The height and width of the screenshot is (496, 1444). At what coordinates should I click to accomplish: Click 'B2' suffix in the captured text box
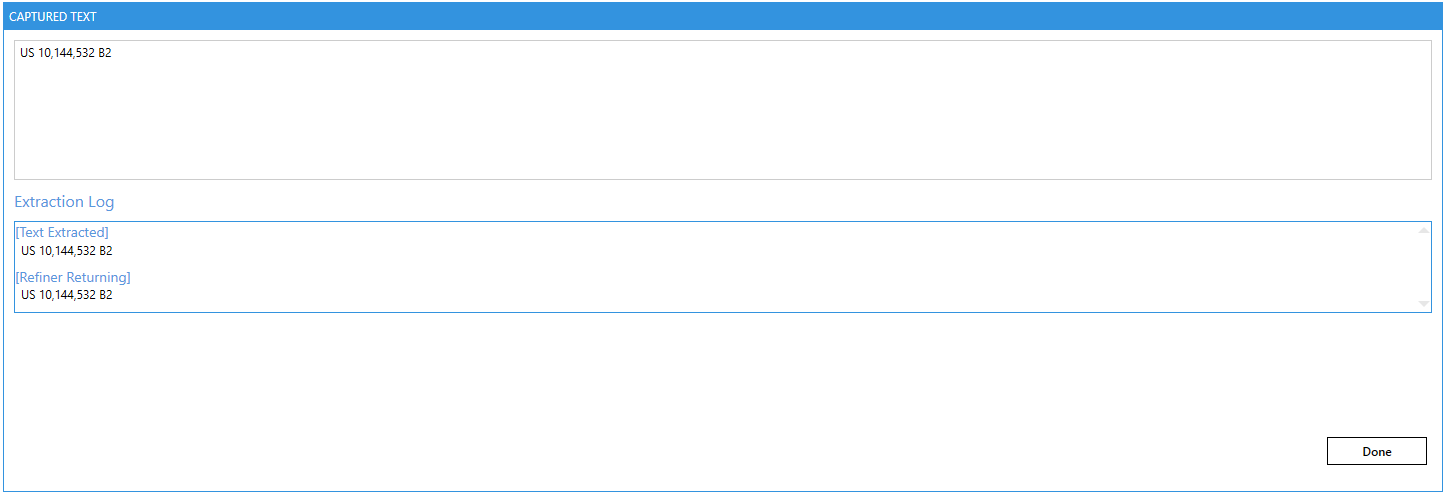point(104,54)
